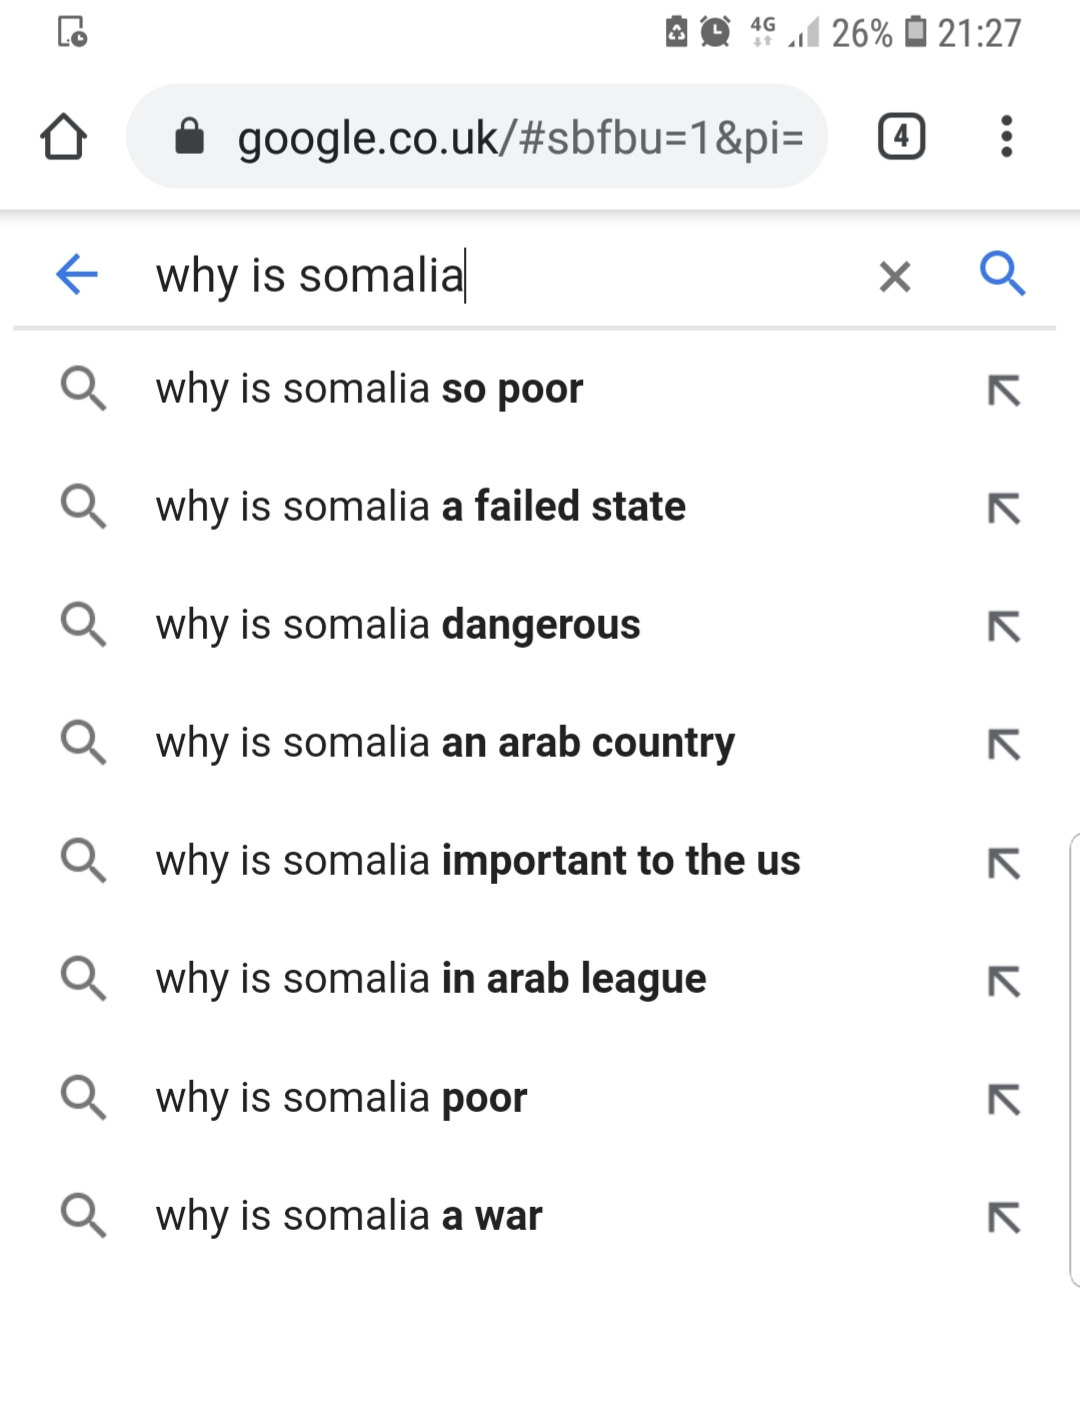
Task: Open the browser three-dot menu
Action: click(x=1006, y=137)
